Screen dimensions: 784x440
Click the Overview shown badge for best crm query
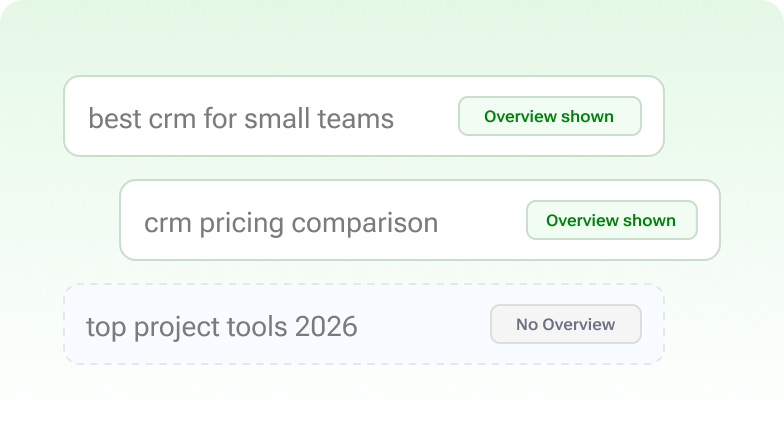550,116
